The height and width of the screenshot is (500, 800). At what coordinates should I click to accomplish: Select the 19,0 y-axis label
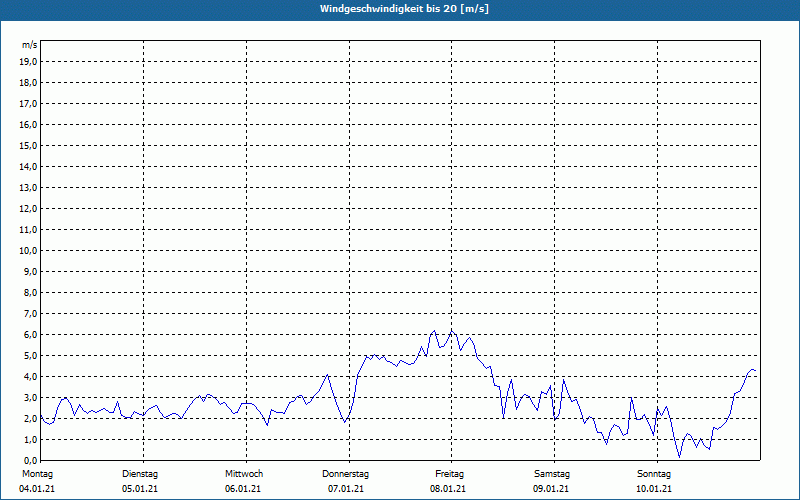click(x=28, y=62)
